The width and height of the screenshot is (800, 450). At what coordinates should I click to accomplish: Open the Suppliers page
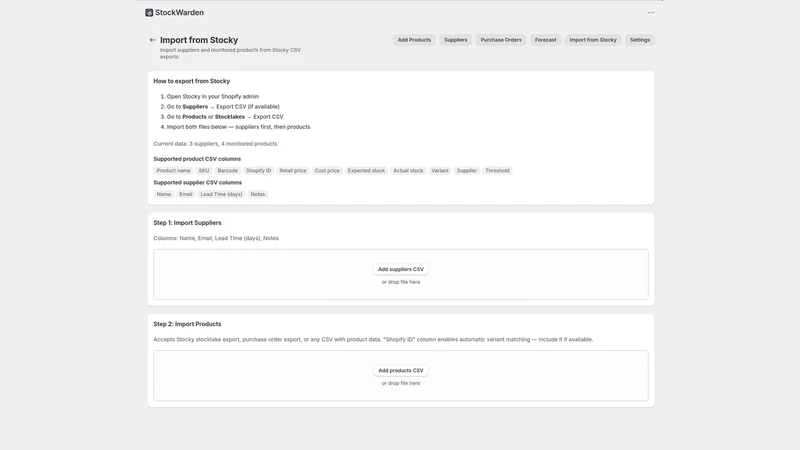pos(456,40)
